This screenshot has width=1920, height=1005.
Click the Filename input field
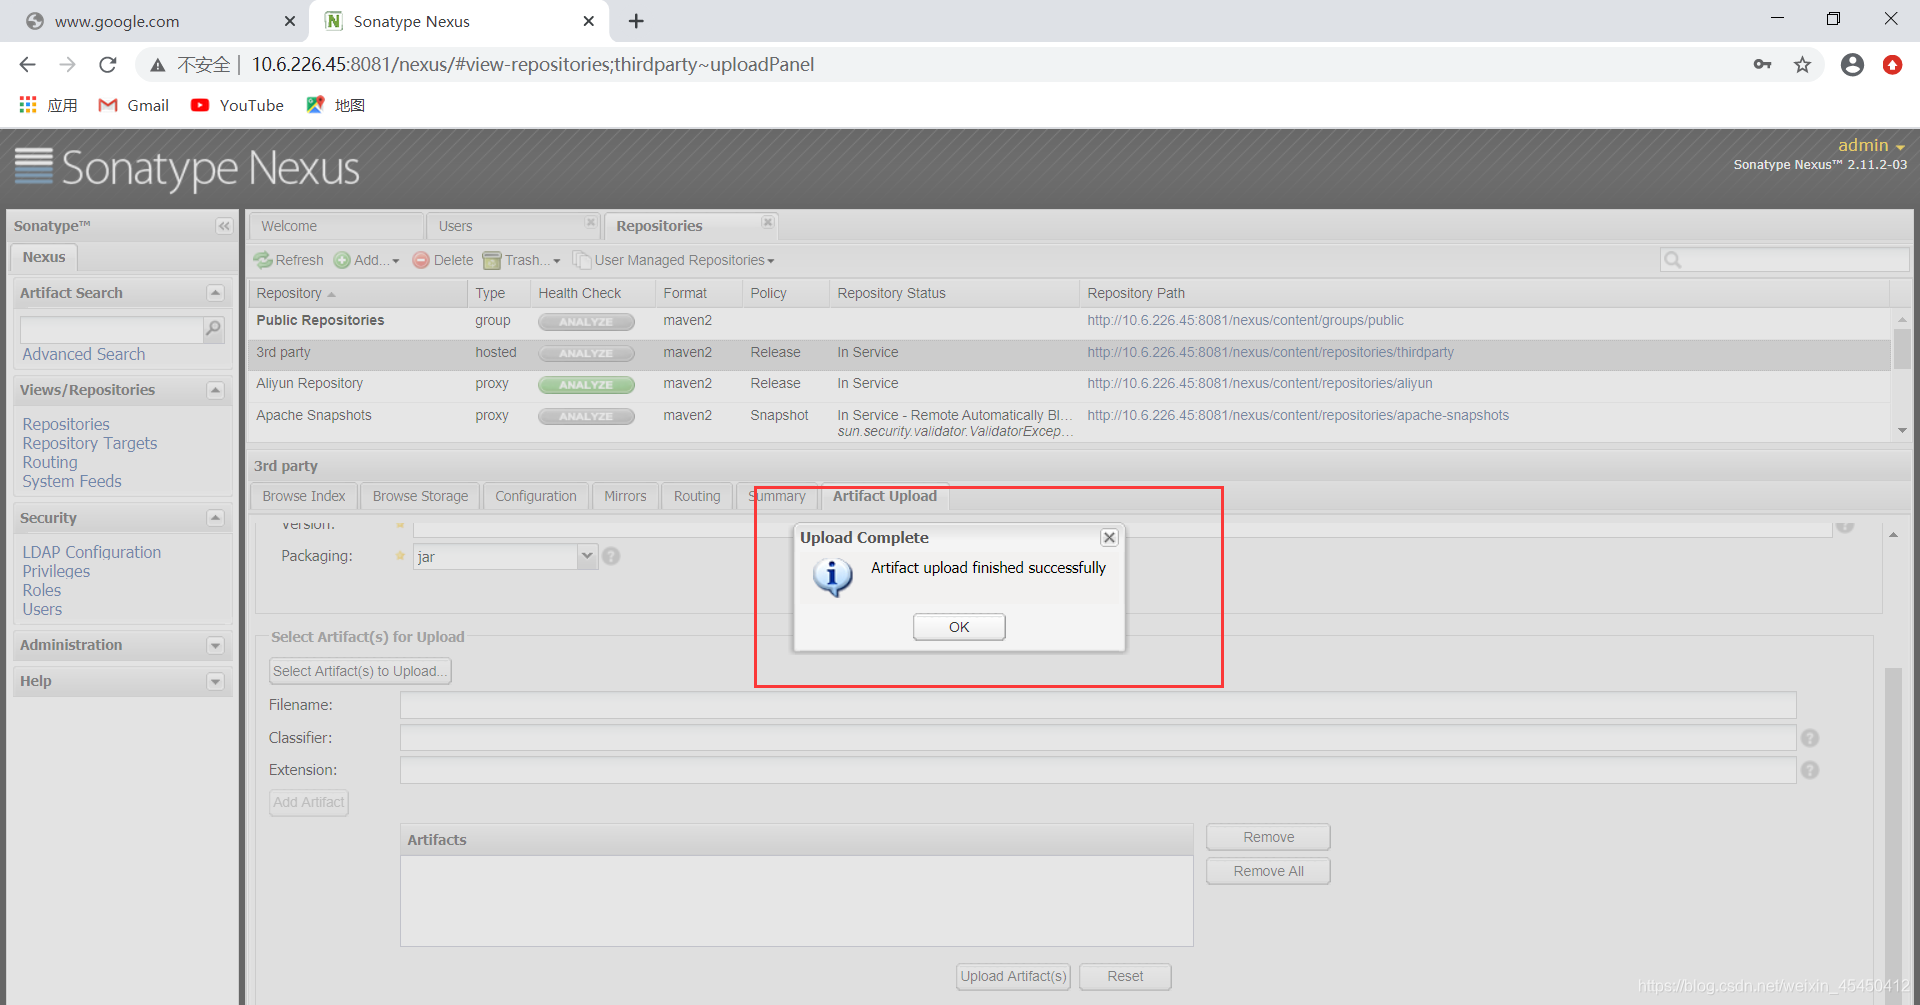pyautogui.click(x=1098, y=705)
